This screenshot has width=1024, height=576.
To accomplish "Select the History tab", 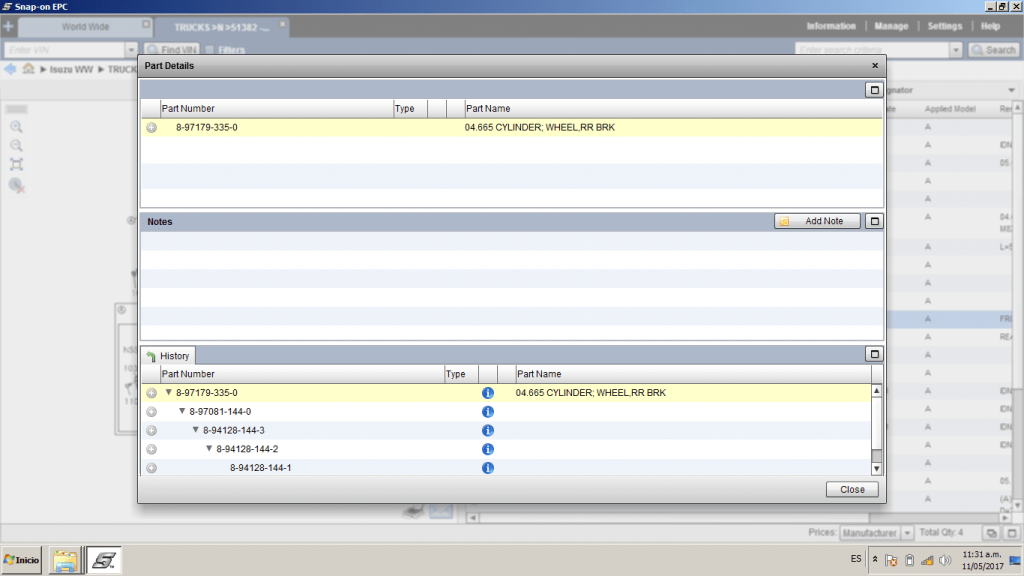I will point(168,356).
